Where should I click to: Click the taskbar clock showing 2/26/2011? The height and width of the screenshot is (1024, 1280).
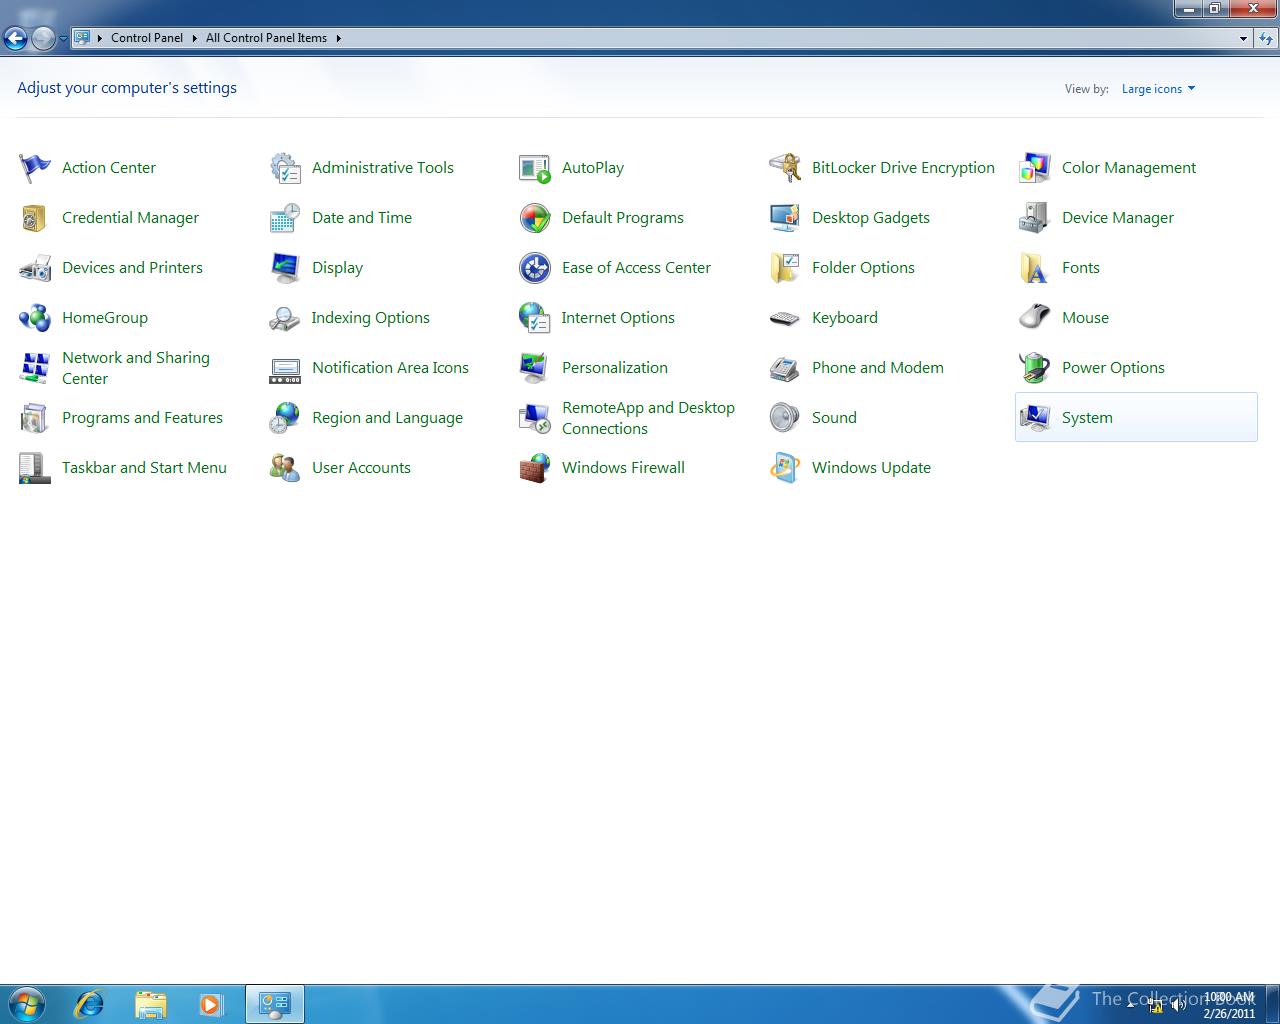1229,1005
